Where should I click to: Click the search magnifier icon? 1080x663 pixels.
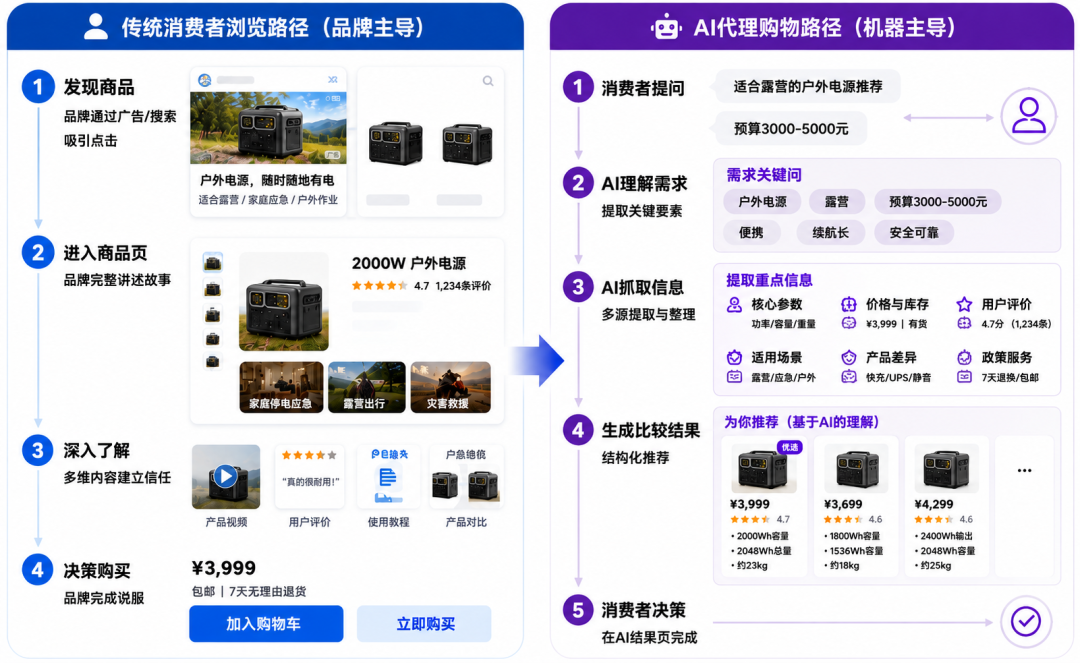coord(488,81)
